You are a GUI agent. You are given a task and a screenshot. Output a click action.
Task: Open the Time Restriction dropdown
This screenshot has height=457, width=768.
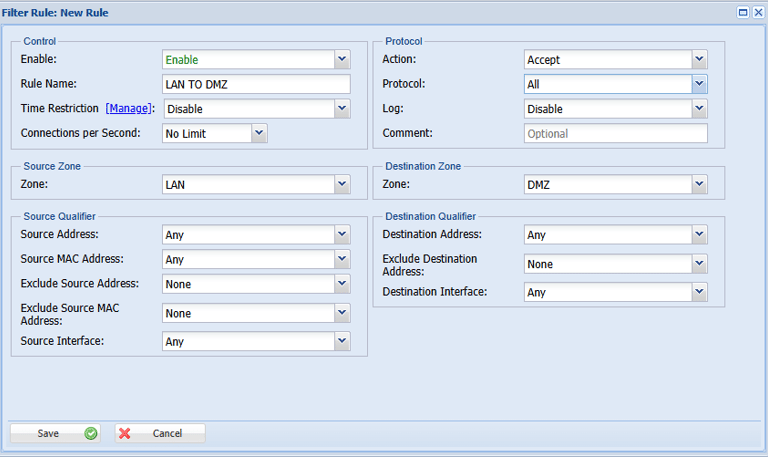tap(342, 108)
